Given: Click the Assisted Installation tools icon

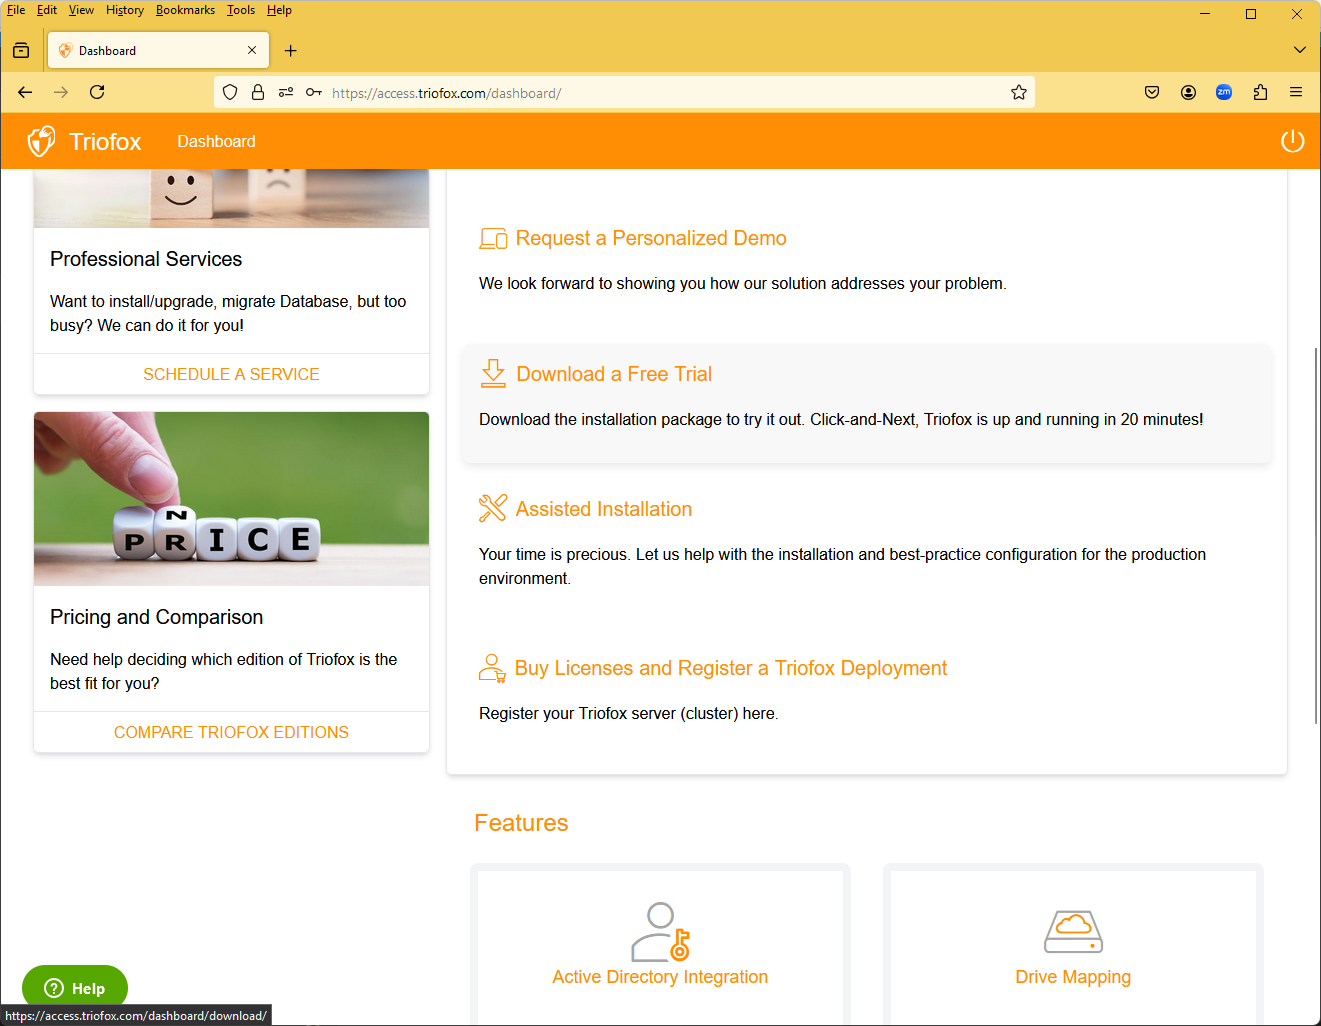Looking at the screenshot, I should click(493, 508).
